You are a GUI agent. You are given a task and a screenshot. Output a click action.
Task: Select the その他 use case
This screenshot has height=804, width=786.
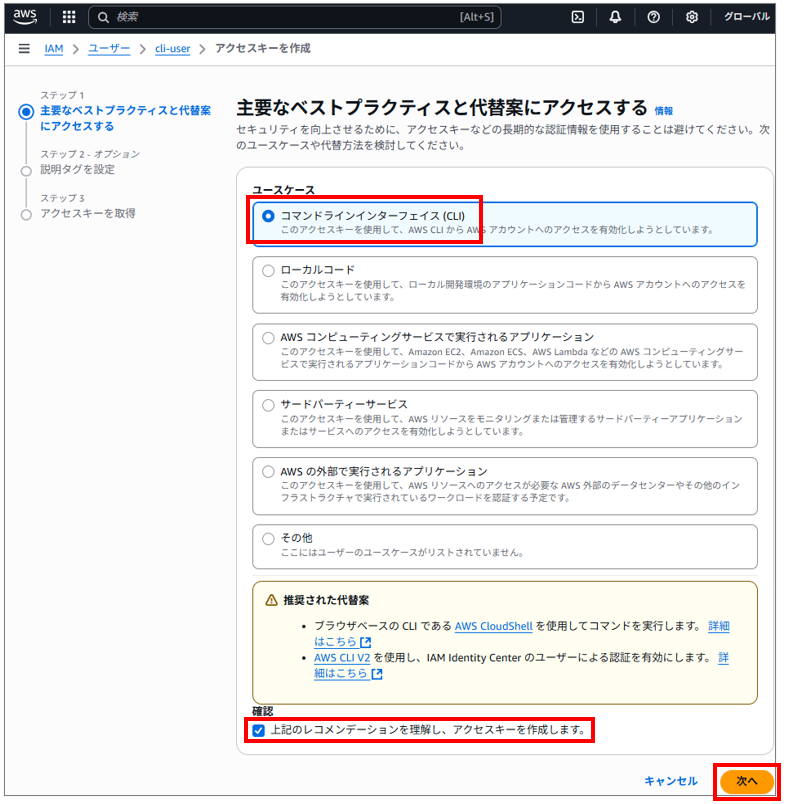505,546
